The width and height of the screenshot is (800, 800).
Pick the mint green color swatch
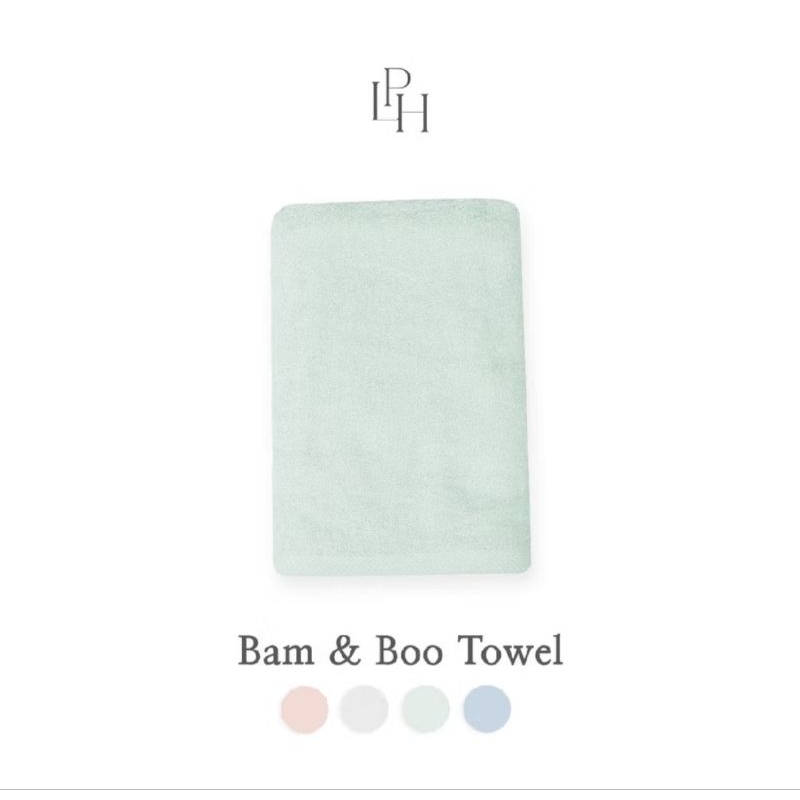point(425,710)
